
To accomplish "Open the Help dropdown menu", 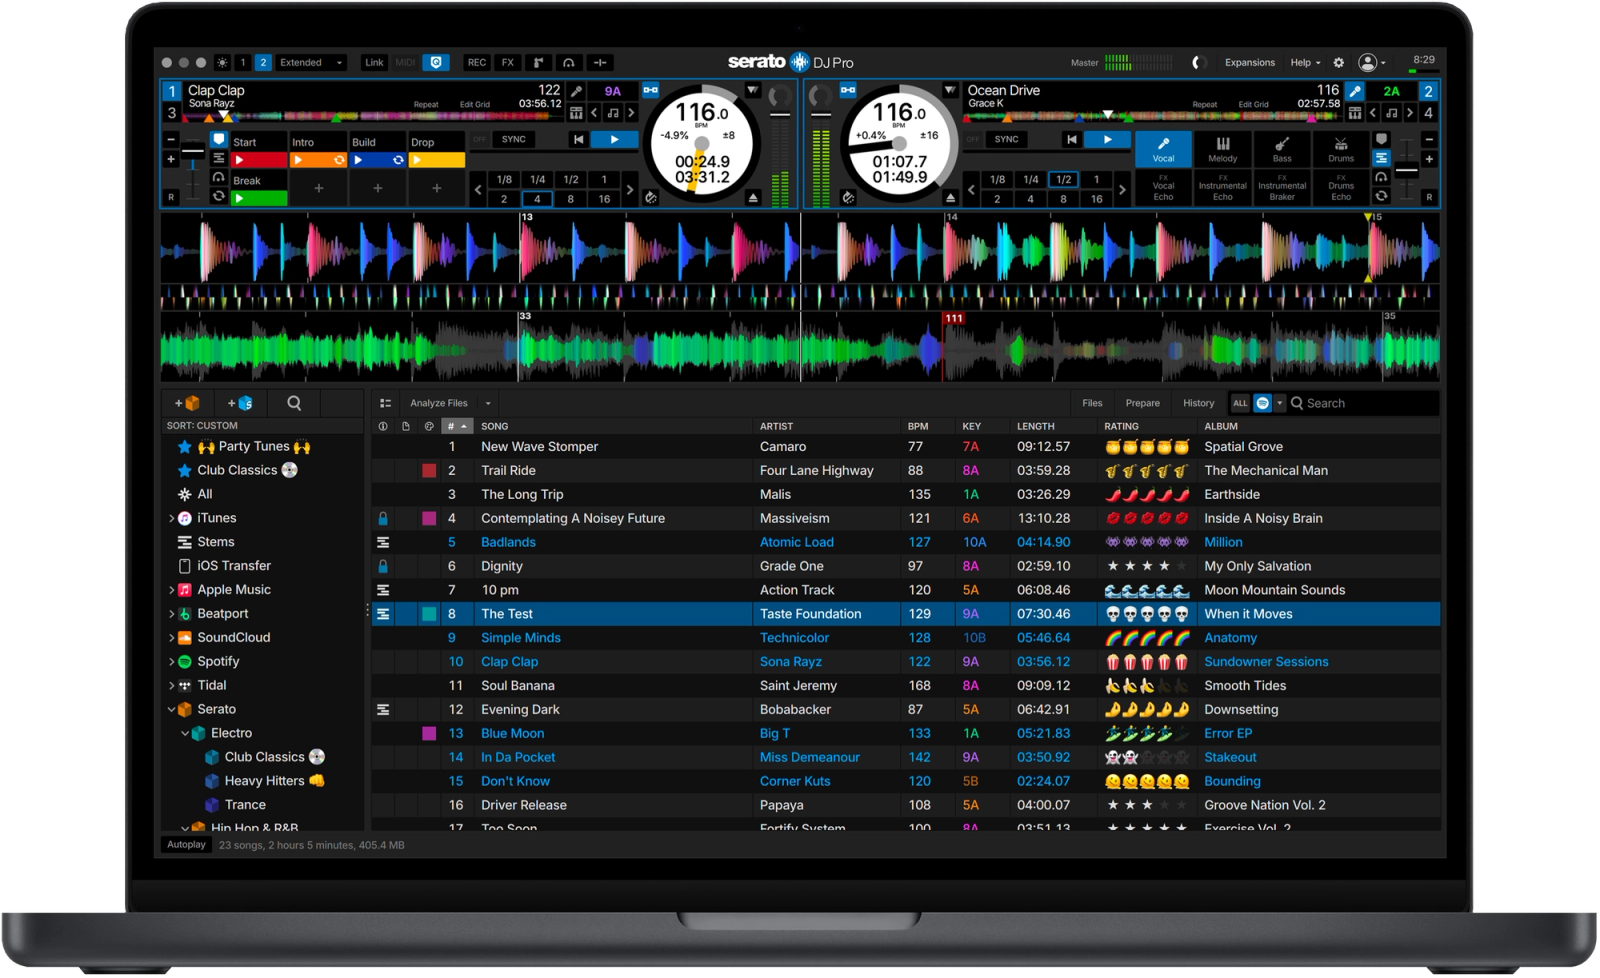I will point(1305,62).
